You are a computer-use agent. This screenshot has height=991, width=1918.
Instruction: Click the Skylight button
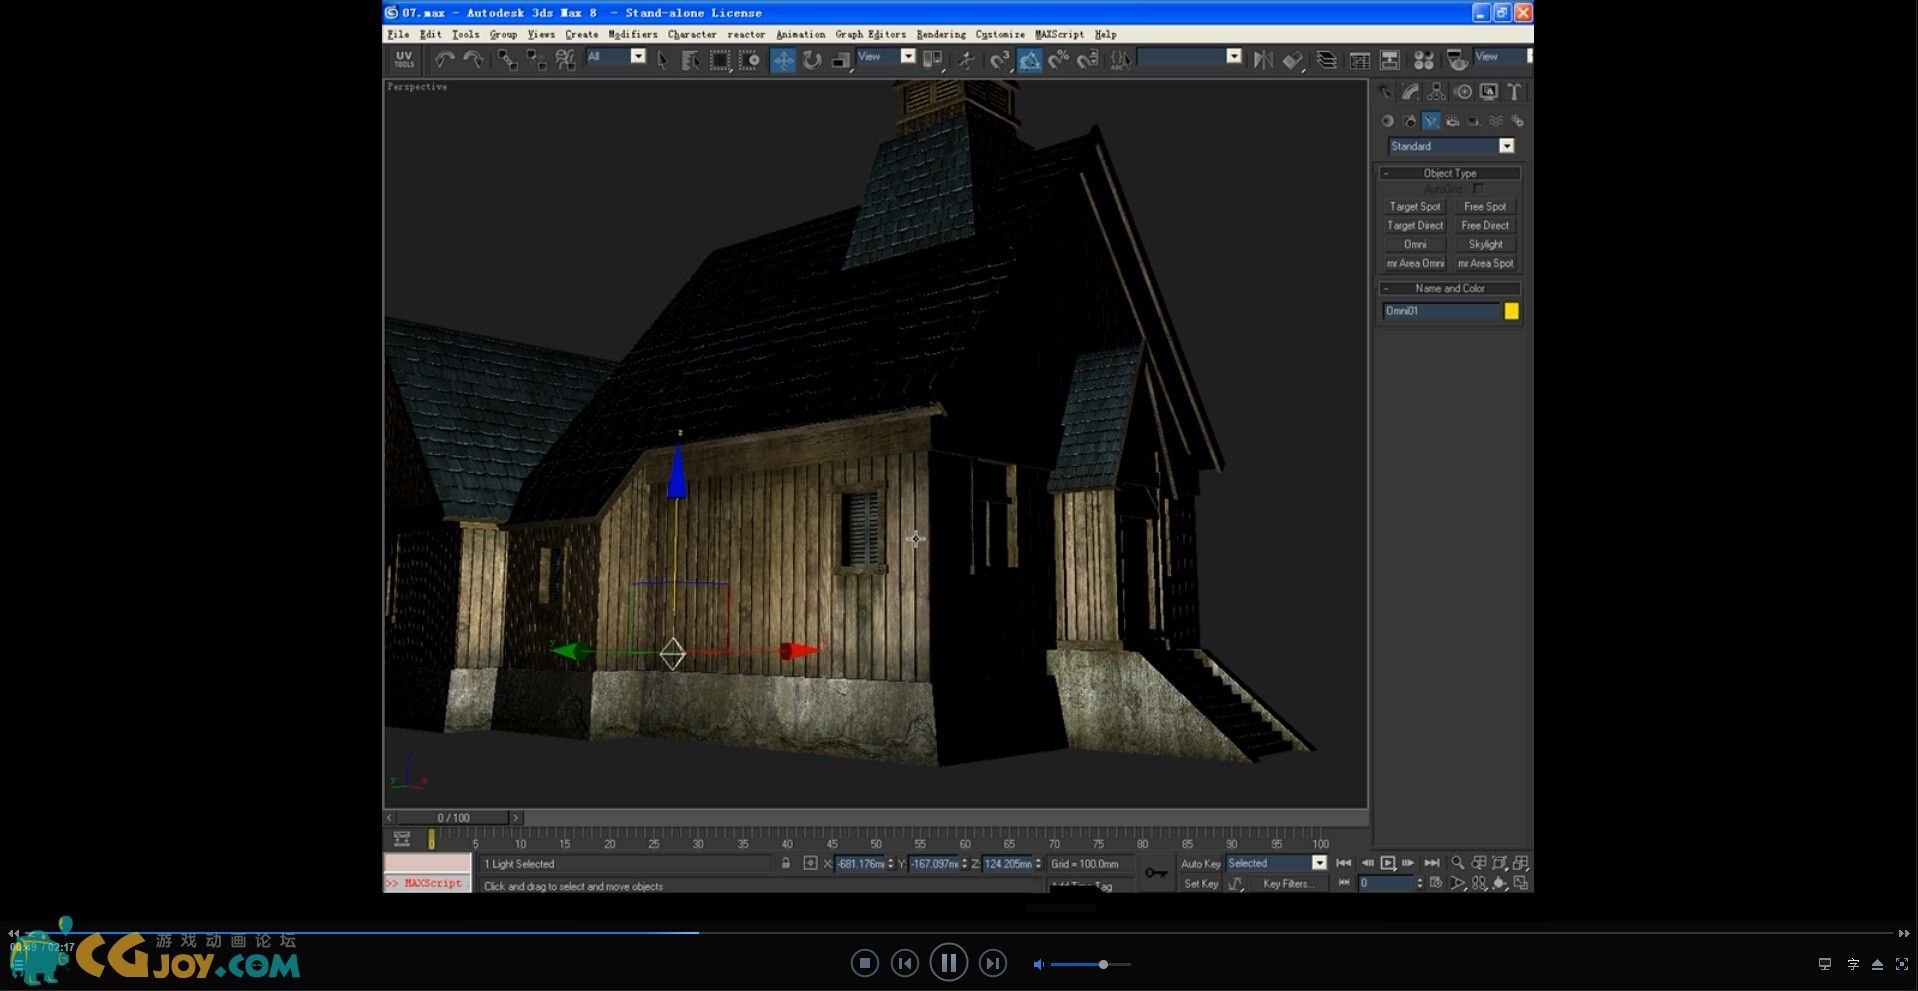coord(1485,244)
